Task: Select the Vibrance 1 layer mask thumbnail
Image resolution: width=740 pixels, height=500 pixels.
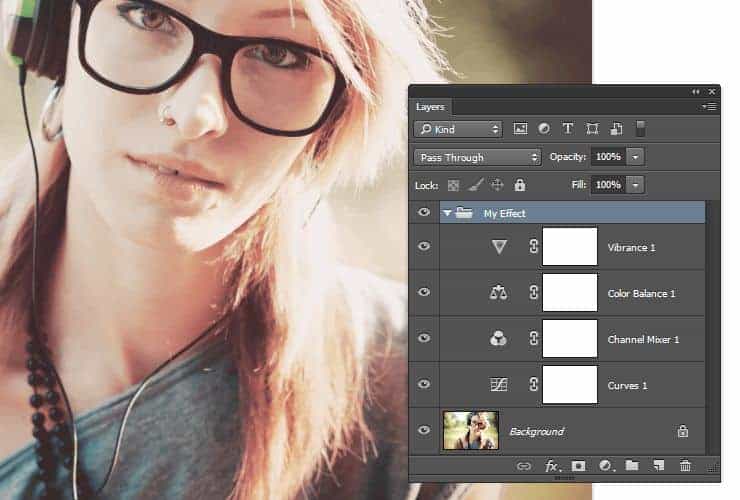Action: [570, 246]
